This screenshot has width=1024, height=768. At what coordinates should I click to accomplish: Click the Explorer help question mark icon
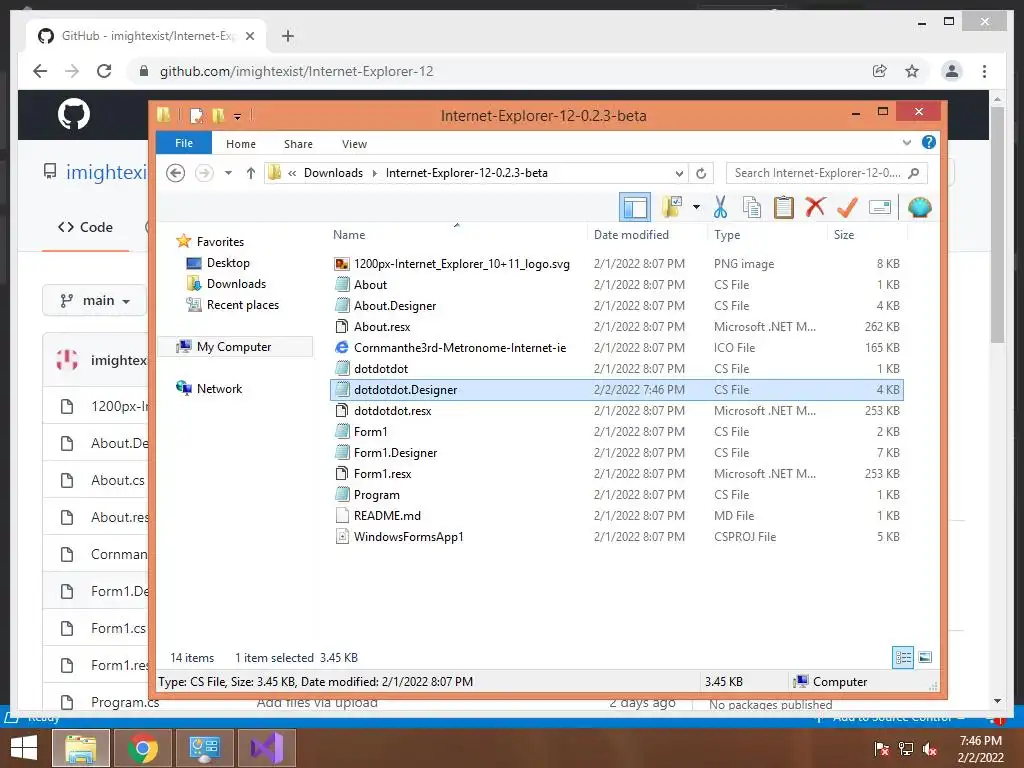928,142
